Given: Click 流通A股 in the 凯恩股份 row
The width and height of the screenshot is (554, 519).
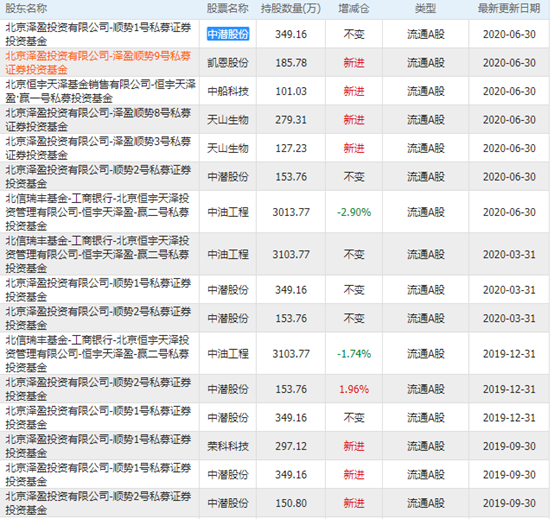Looking at the screenshot, I should pos(426,63).
